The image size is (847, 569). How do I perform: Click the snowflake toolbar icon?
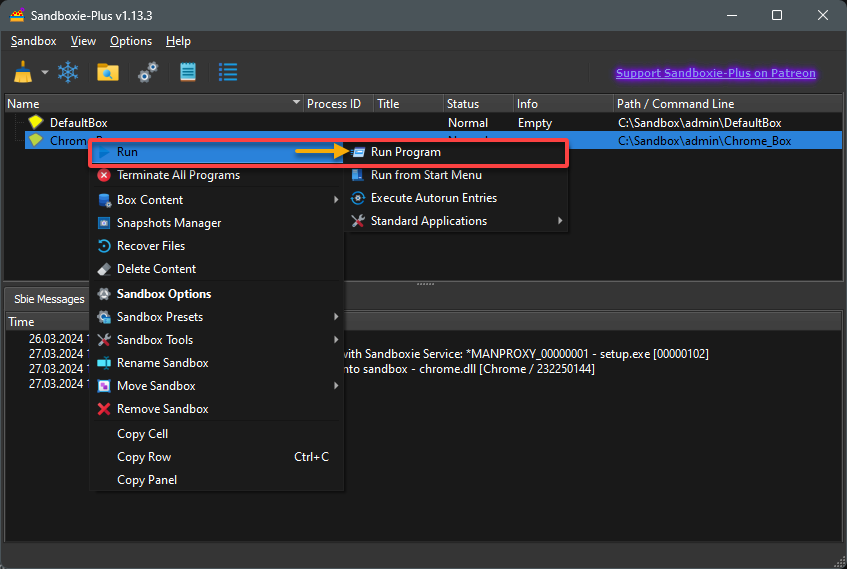click(x=68, y=72)
